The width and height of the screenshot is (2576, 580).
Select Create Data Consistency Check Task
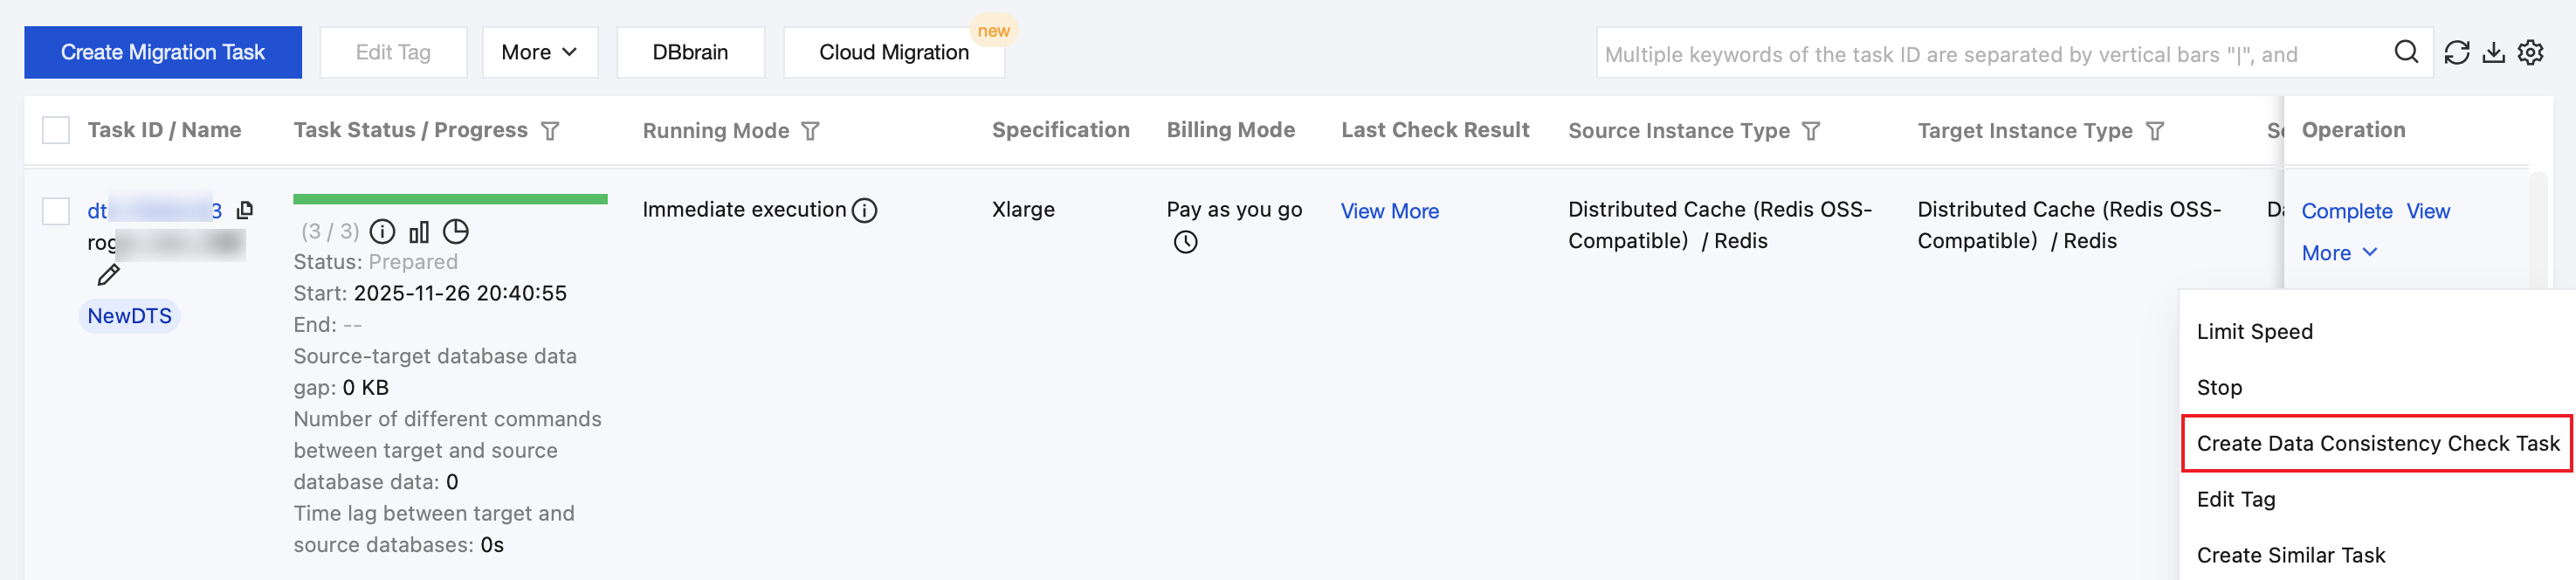pyautogui.click(x=2377, y=443)
